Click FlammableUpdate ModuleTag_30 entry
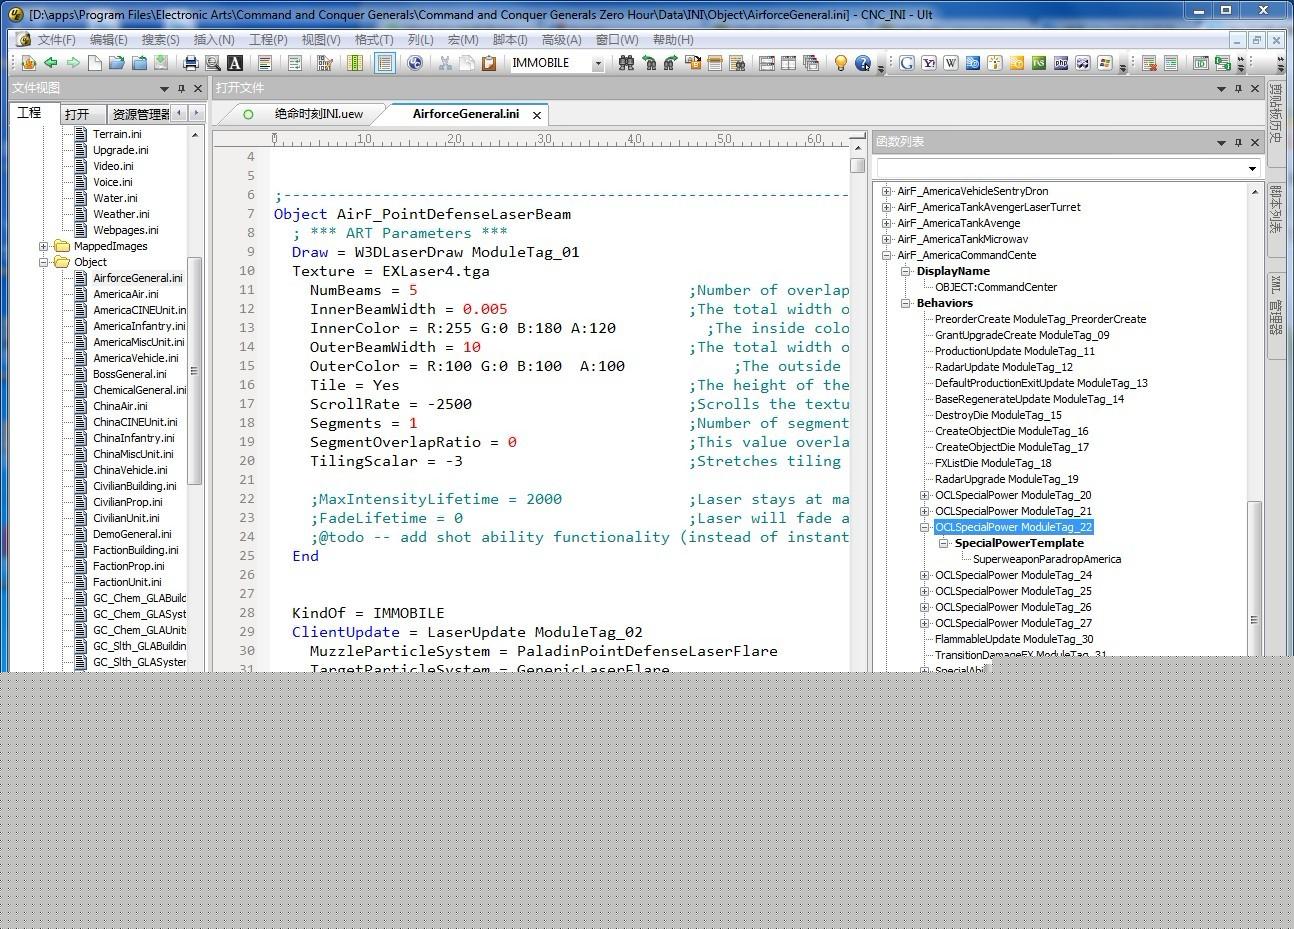1294x929 pixels. 1014,639
